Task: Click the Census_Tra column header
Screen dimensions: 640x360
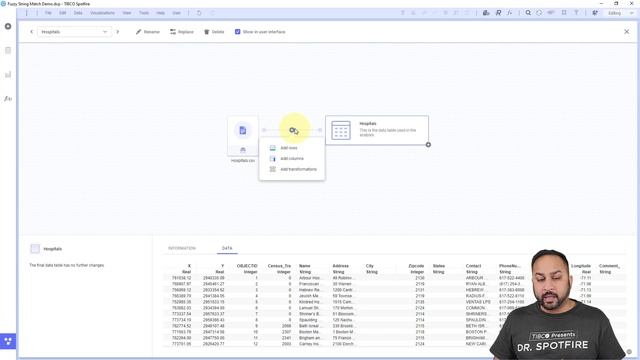Action: click(279, 266)
